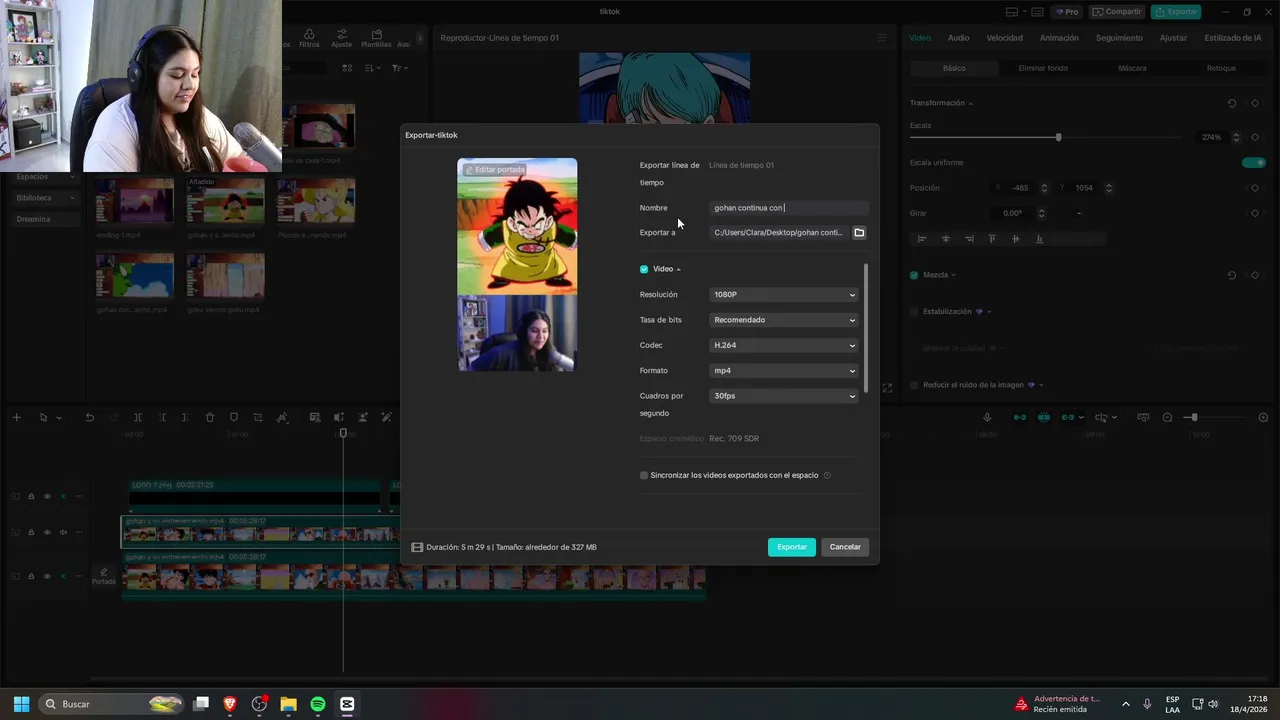Screen dimensions: 1280x720
Task: Click the pencil icon on Editar portada
Action: pyautogui.click(x=469, y=170)
